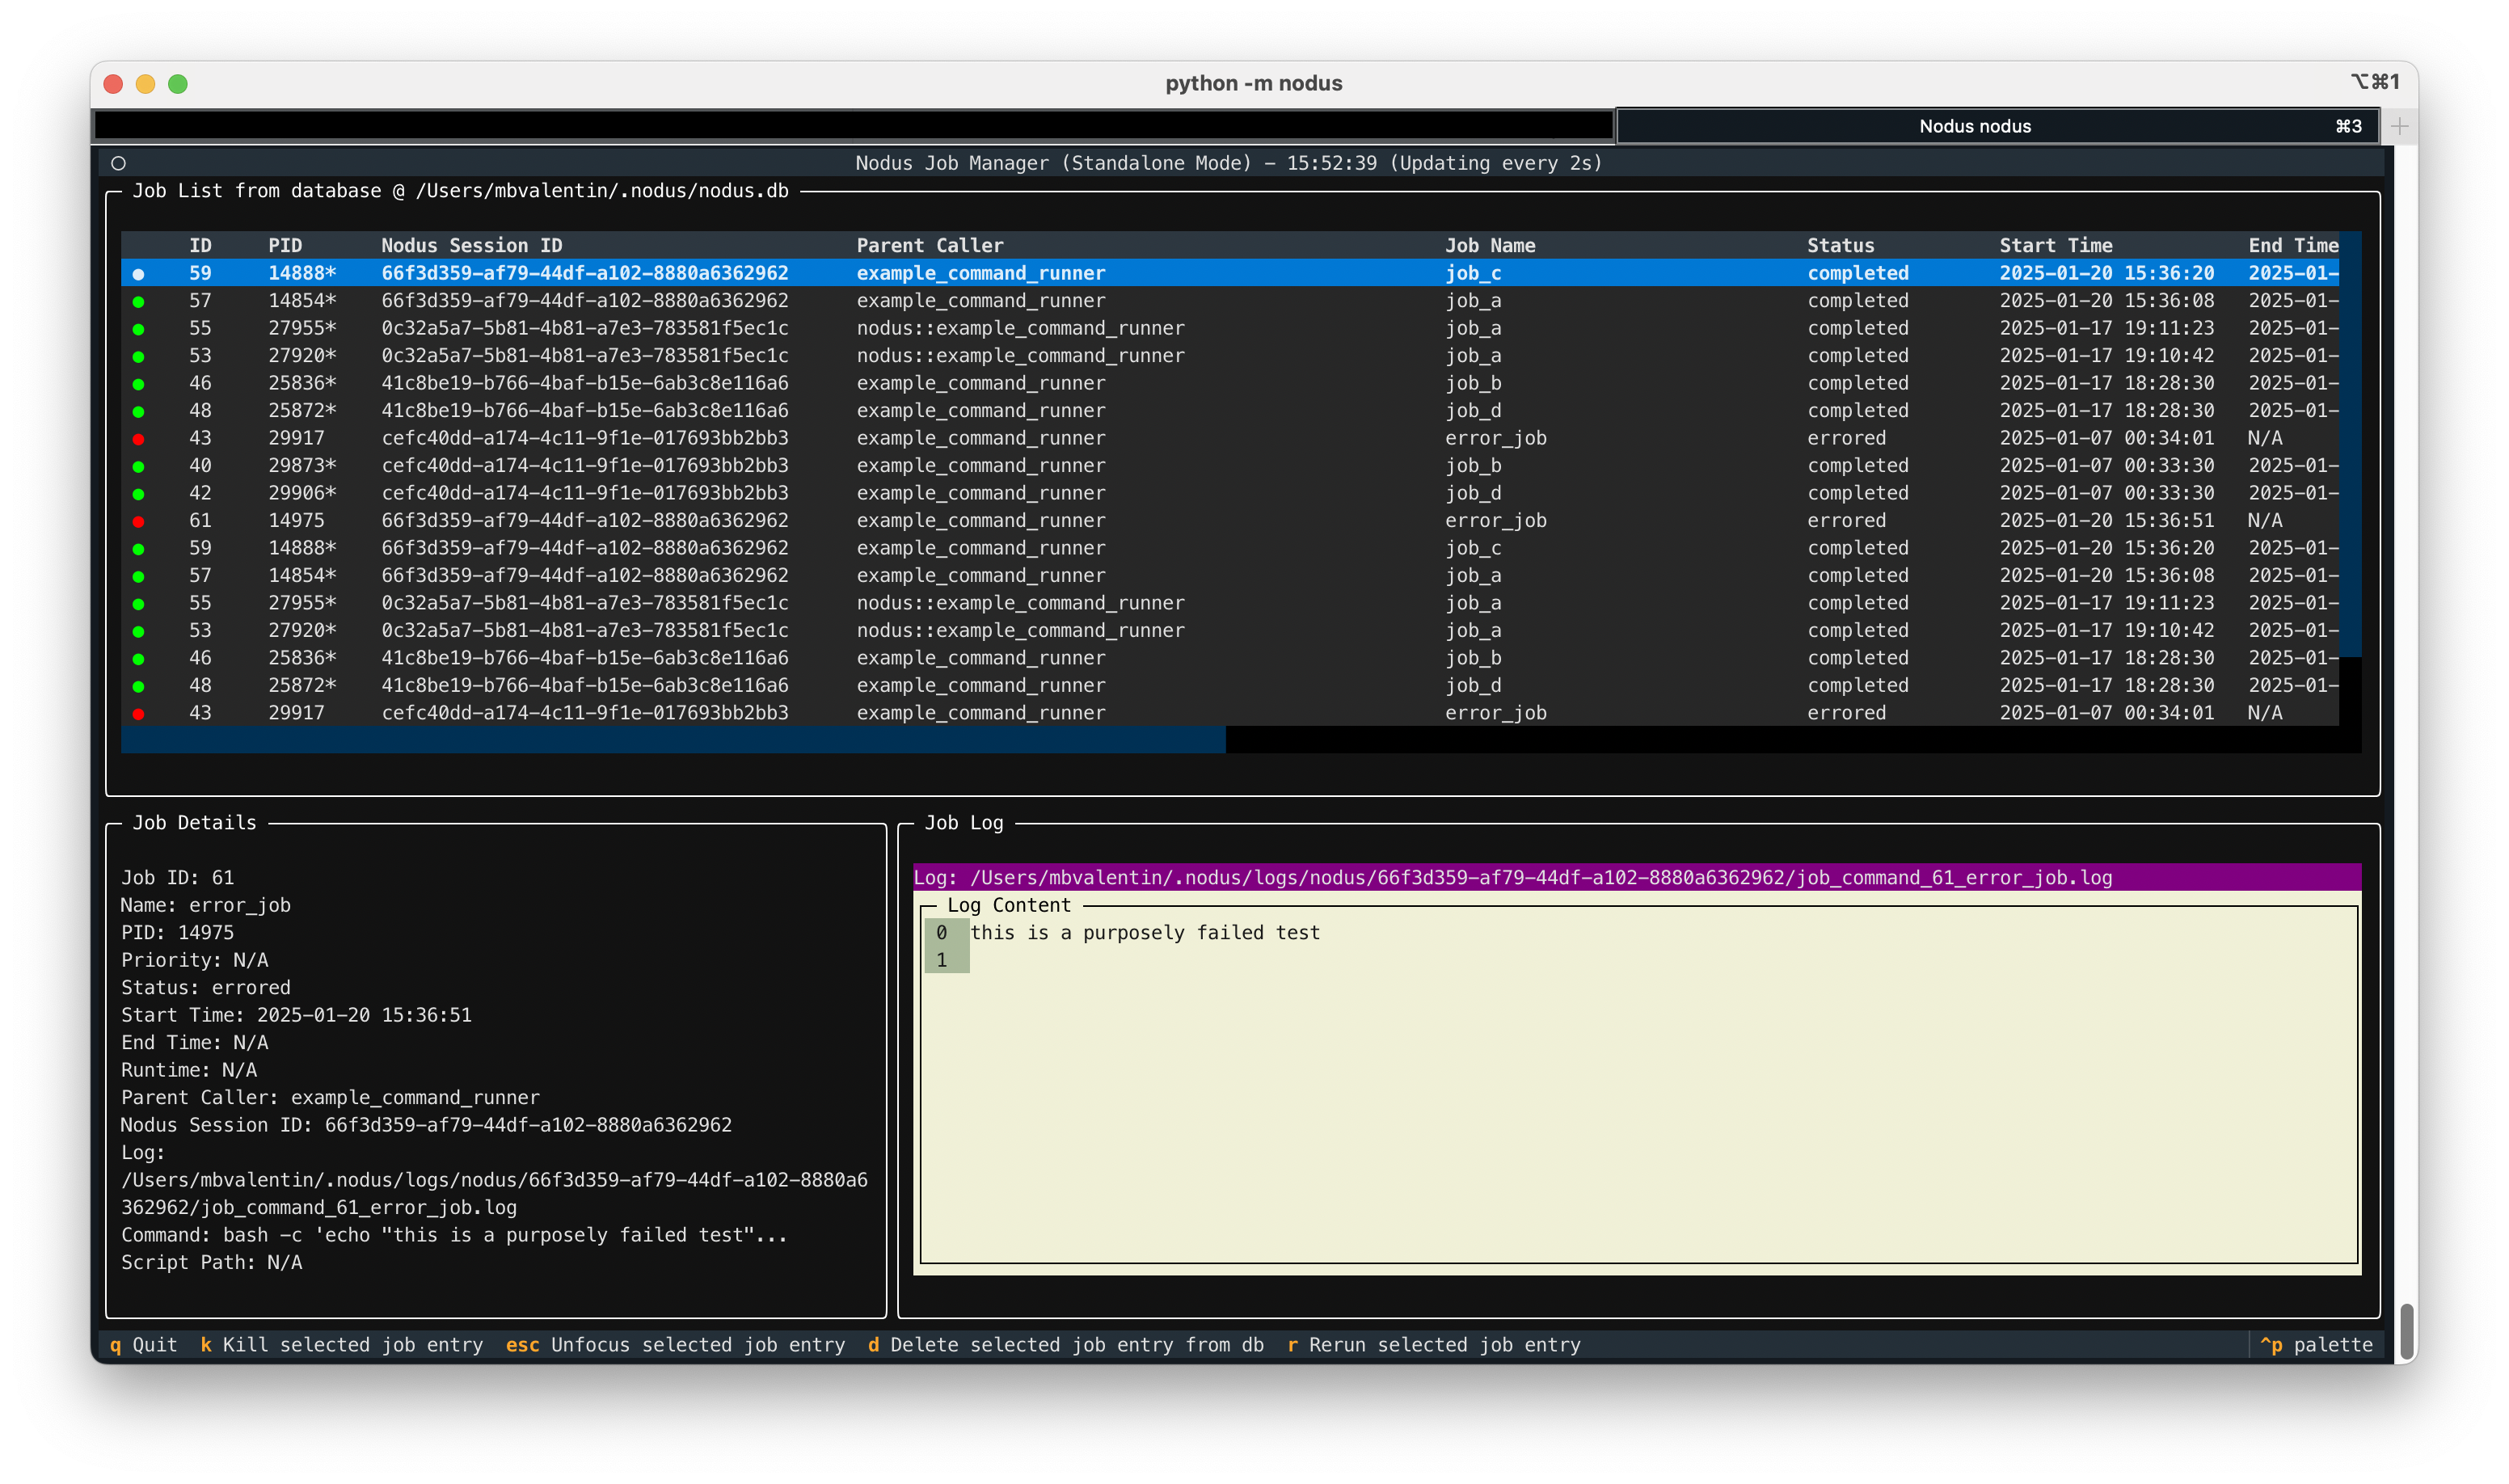Image resolution: width=2509 pixels, height=1484 pixels.
Task: Click the End Time column header
Action: [2292, 245]
